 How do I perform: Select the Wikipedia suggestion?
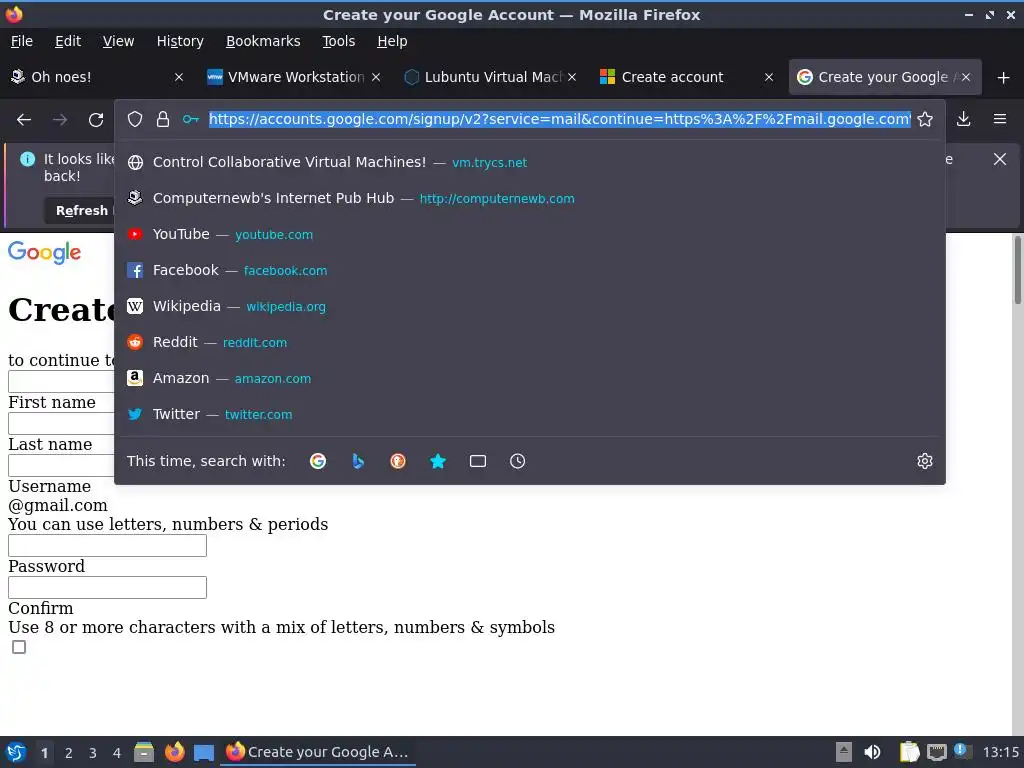point(530,306)
